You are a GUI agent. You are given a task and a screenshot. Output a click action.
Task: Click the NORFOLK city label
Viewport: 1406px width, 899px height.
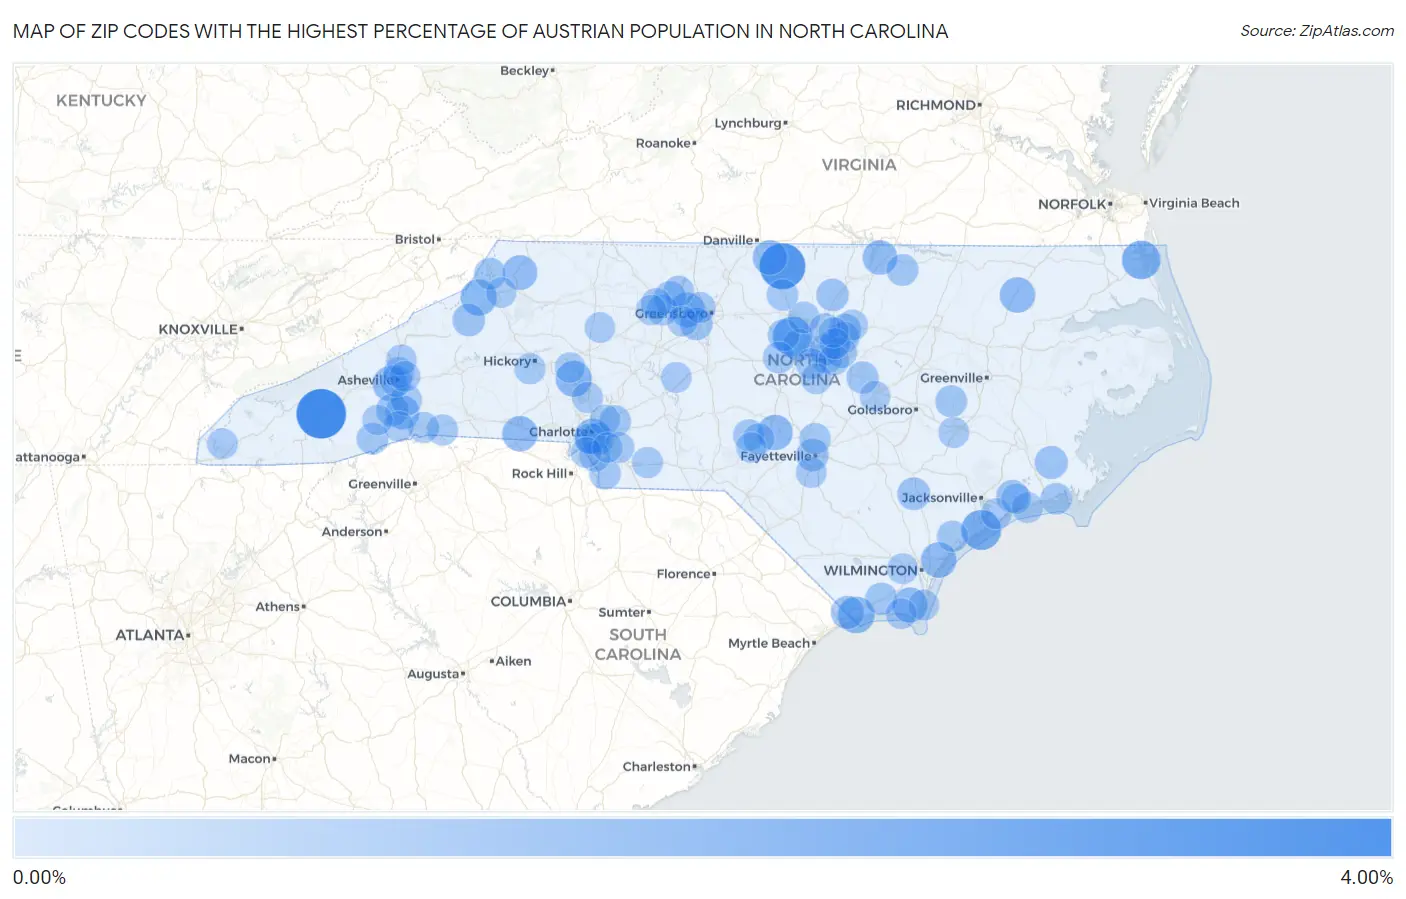tap(1072, 204)
